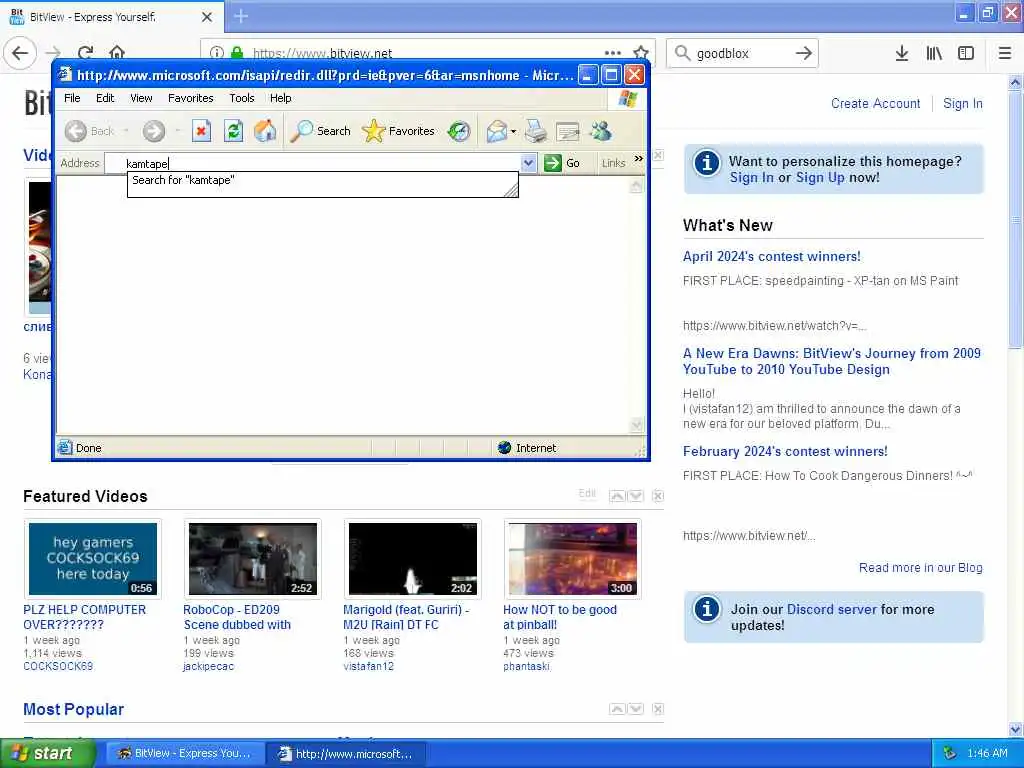
Task: Open April 2024's contest winners post
Action: [x=771, y=257]
